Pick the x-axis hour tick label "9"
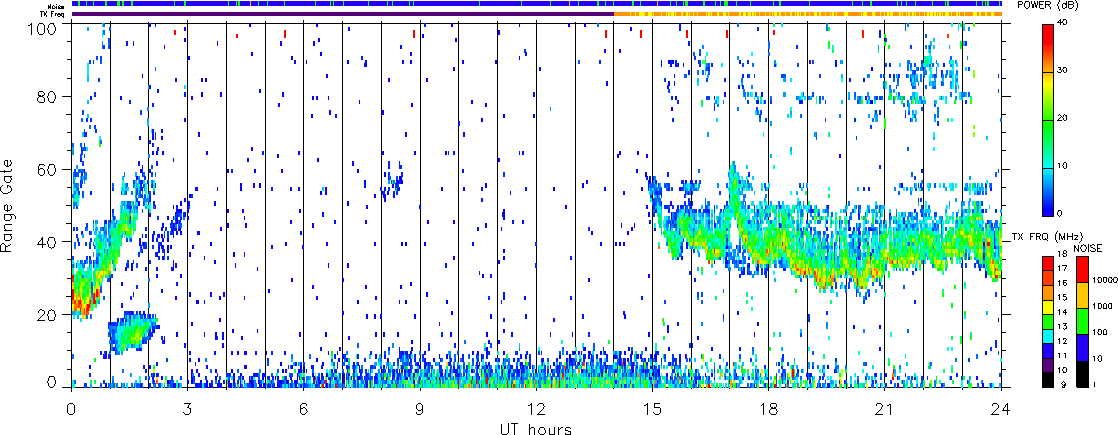1118x435 pixels. coord(420,409)
